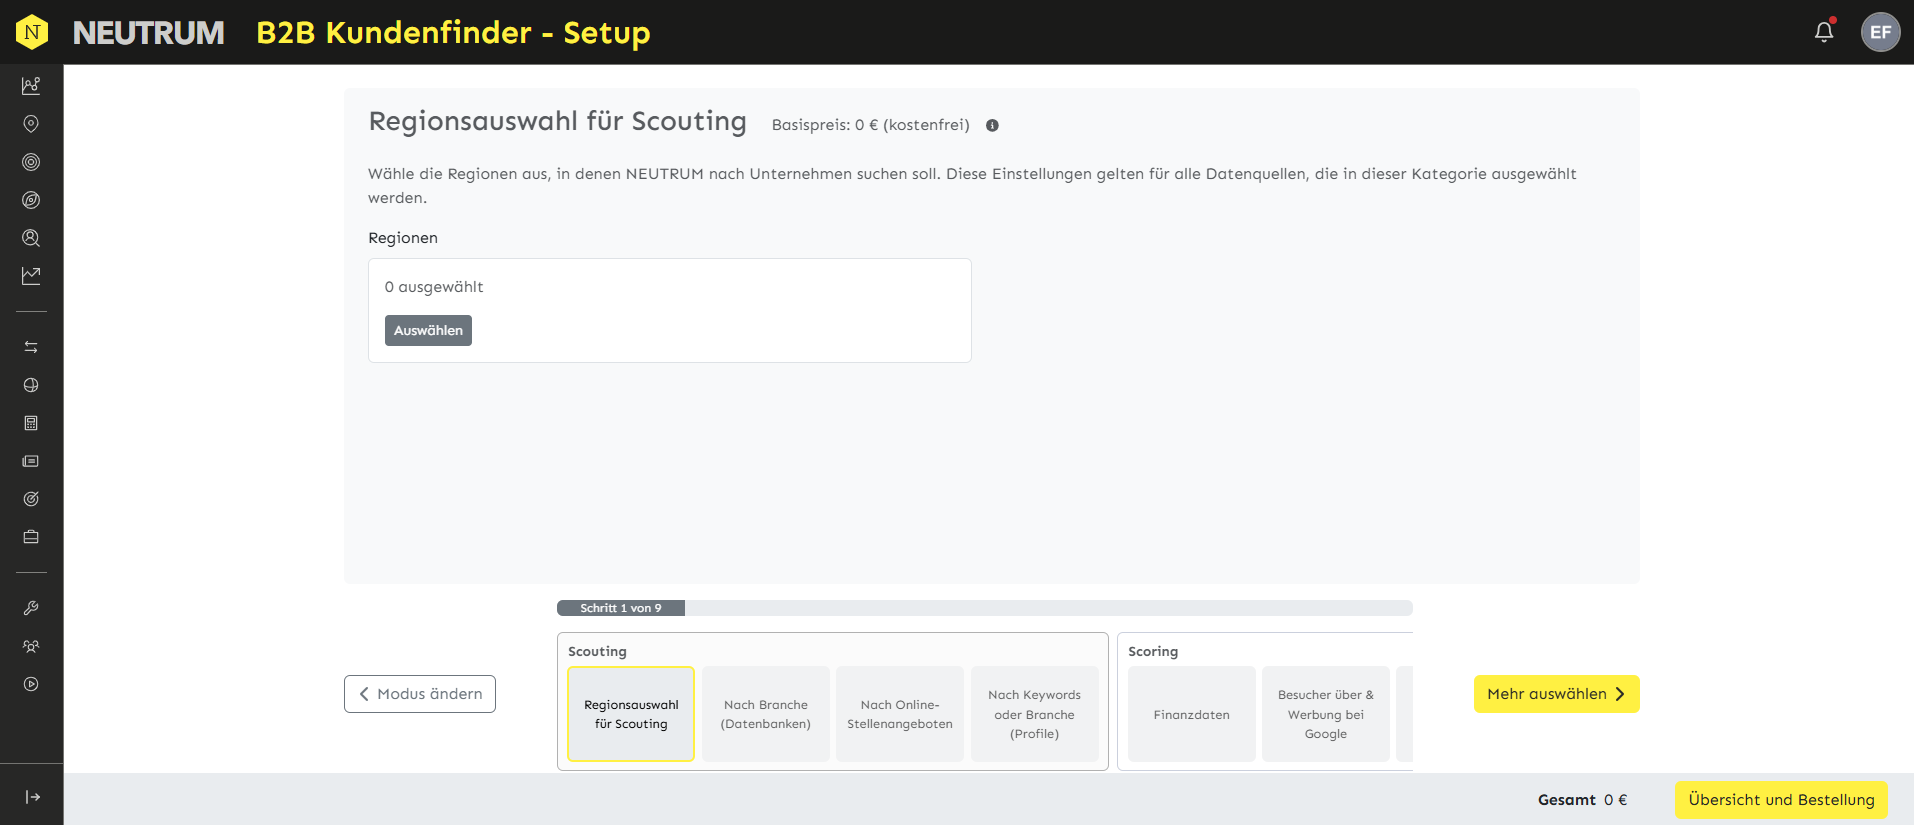Open the calculator icon in sidebar

[x=31, y=423]
